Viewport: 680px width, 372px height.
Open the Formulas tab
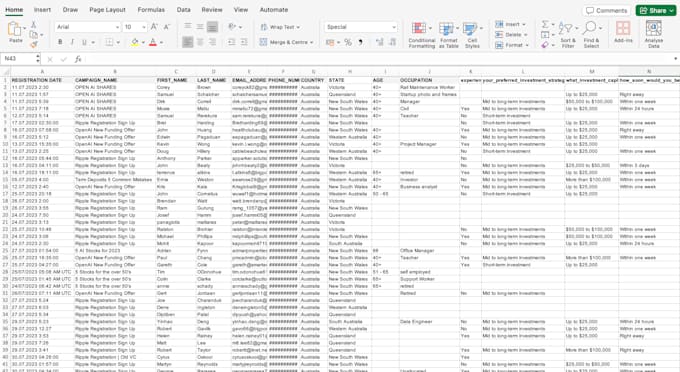pos(151,10)
